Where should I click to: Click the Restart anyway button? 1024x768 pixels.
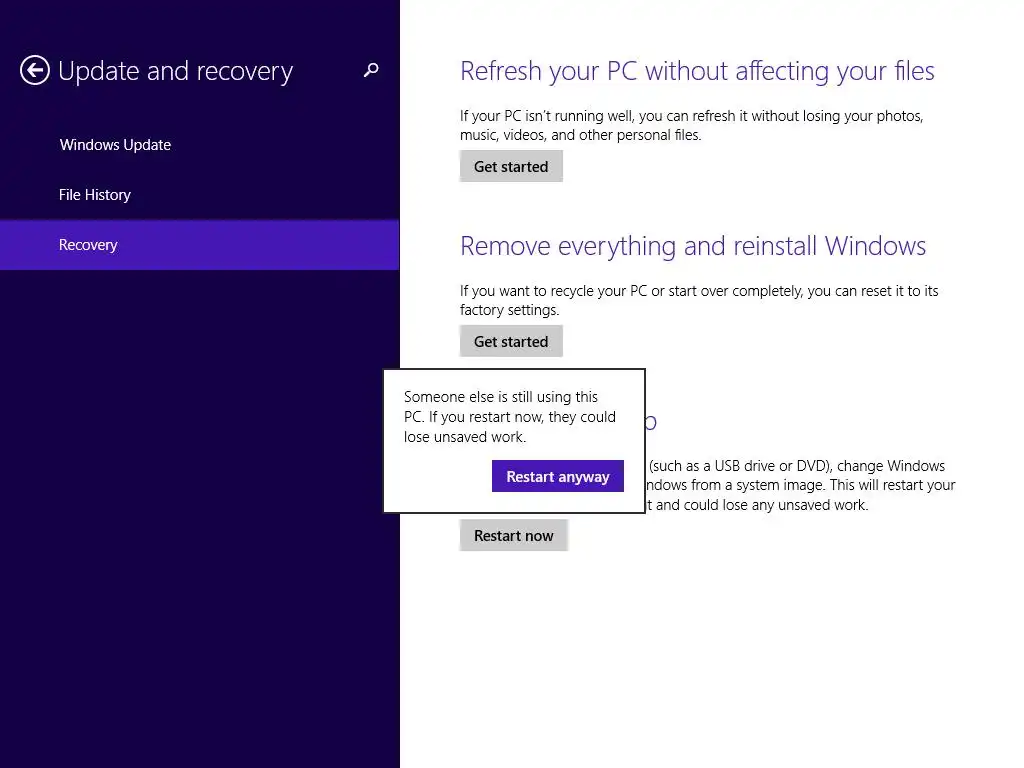558,477
